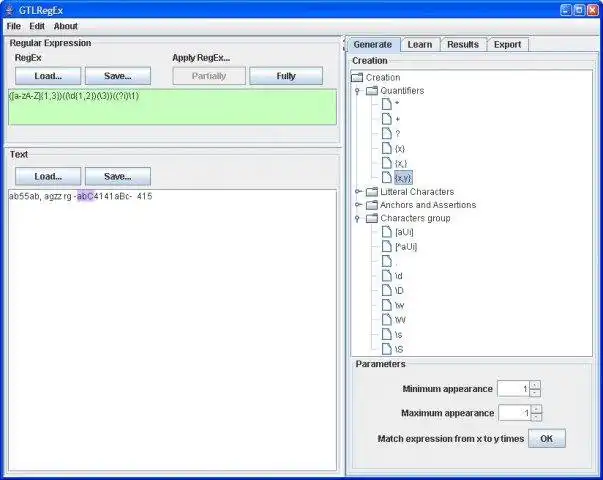Click the RegEx Save... button

(118, 76)
